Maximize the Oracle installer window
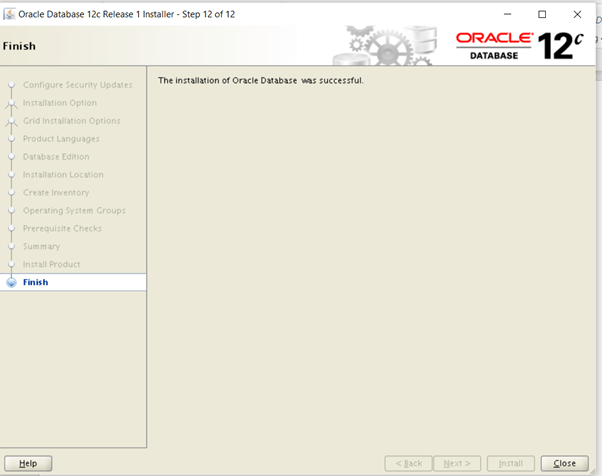This screenshot has width=602, height=476. pyautogui.click(x=542, y=14)
